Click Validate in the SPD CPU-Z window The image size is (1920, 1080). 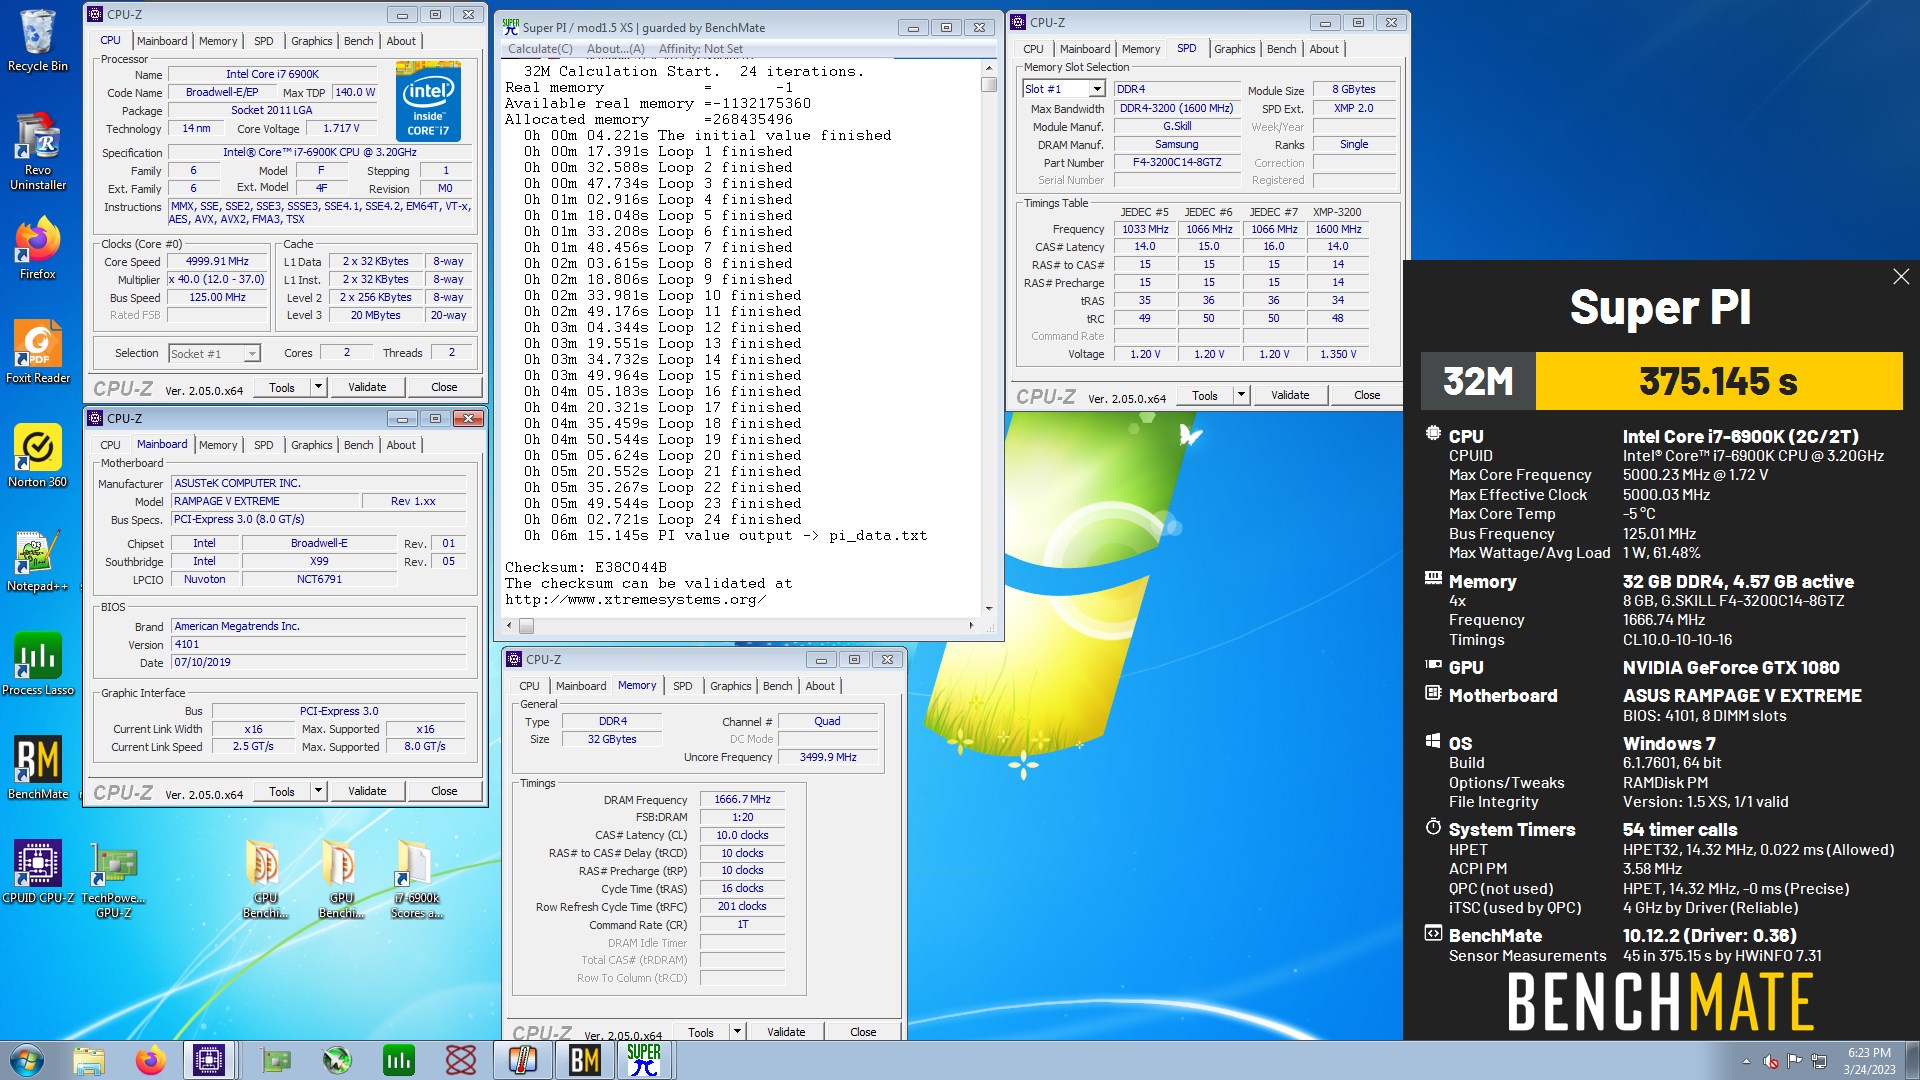point(1290,395)
